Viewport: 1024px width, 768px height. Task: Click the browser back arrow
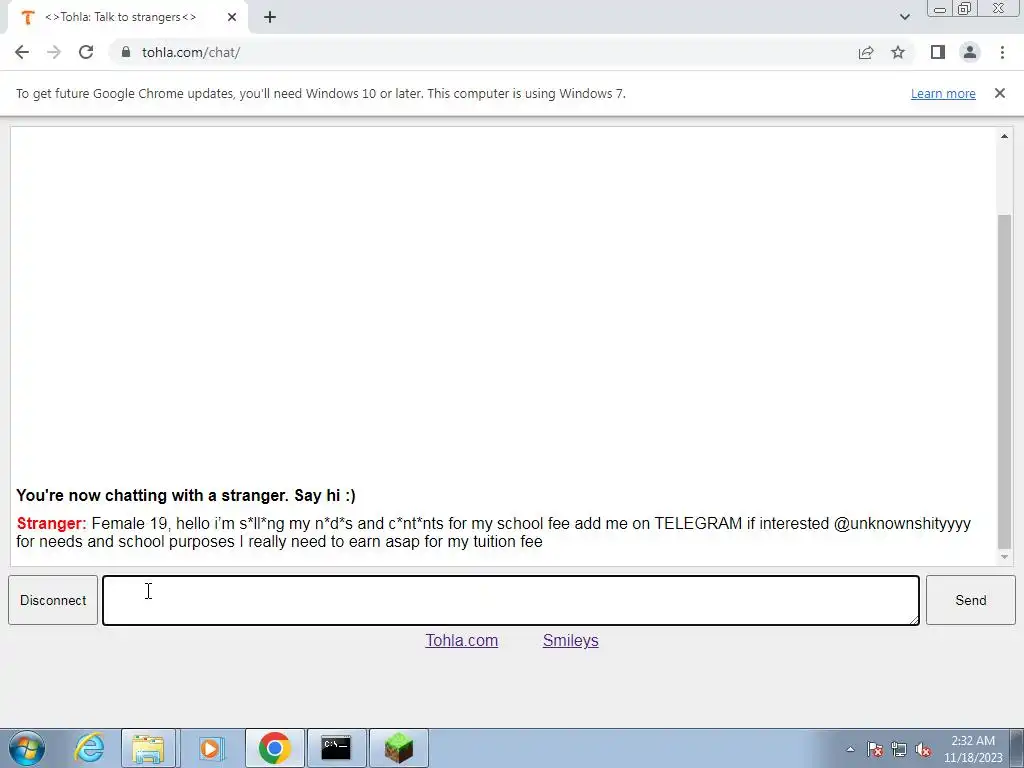22,52
